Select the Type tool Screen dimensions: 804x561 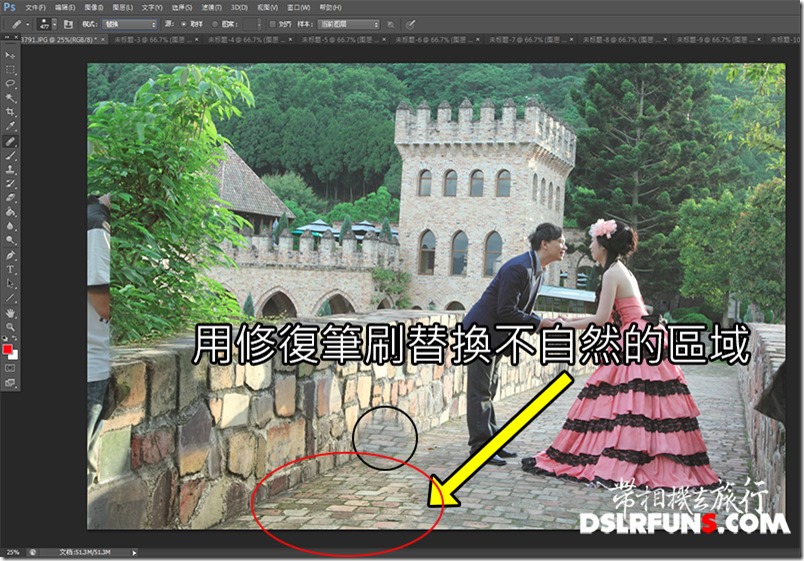coord(10,270)
